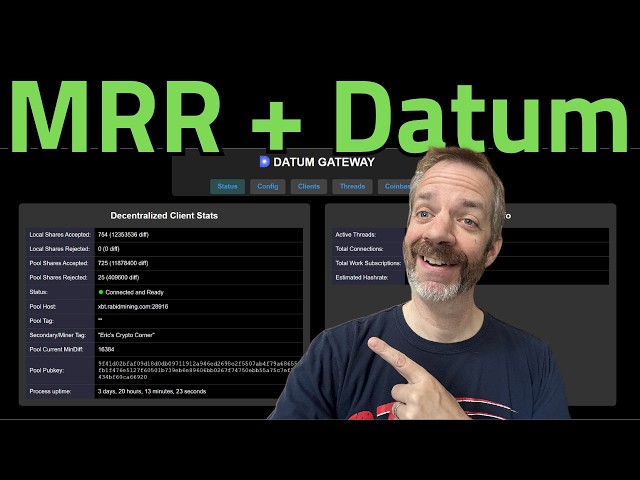This screenshot has height=480, width=640.
Task: Click the green Connected and Ready status dot
Action: click(x=101, y=292)
